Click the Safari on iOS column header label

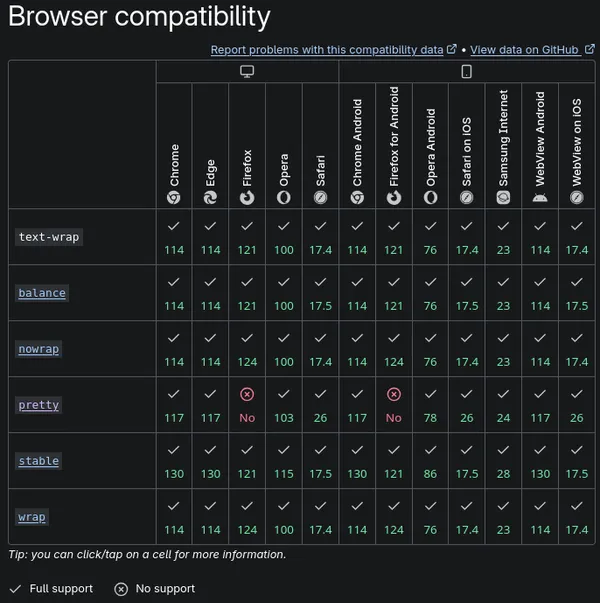tap(467, 152)
